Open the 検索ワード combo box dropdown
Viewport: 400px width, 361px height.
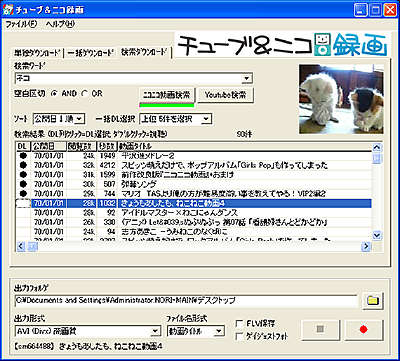pos(246,78)
